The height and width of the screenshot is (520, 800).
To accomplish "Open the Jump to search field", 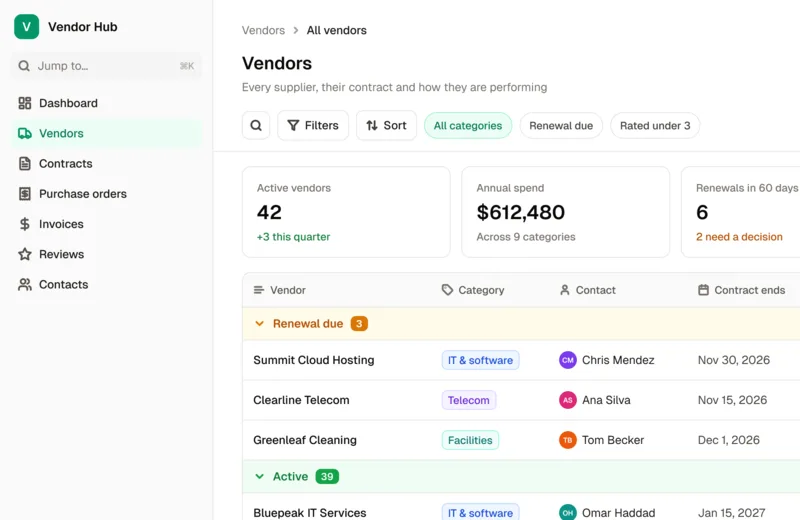I will tap(106, 66).
